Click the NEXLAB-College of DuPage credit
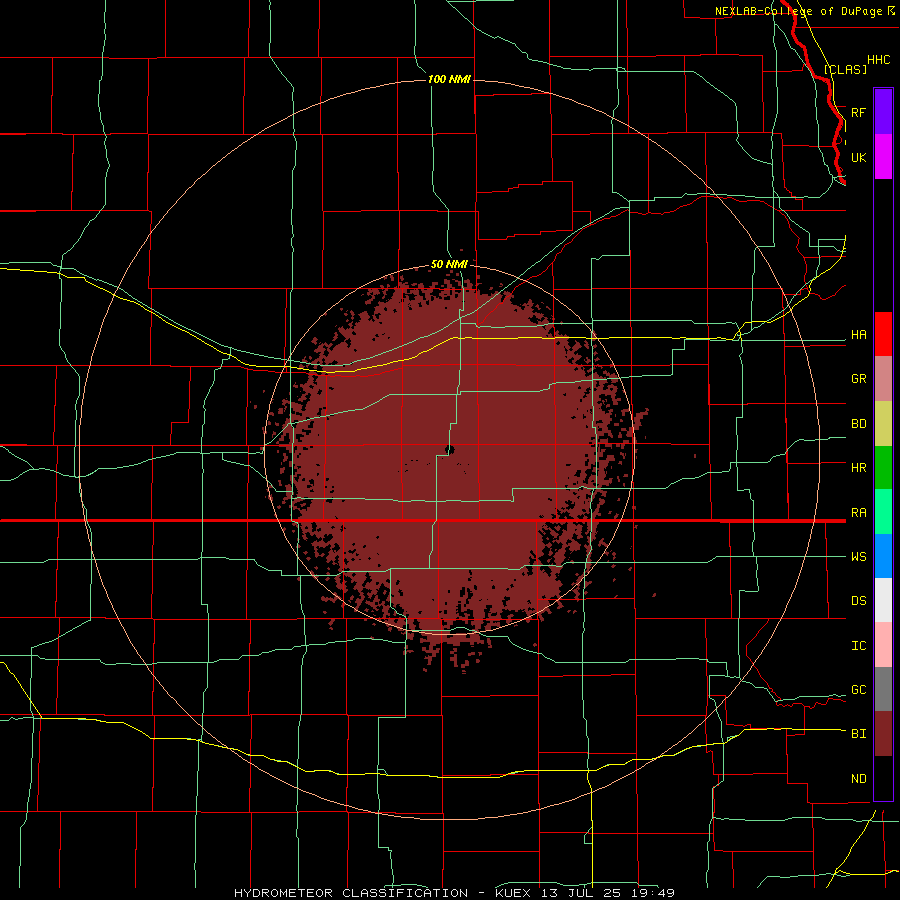The width and height of the screenshot is (900, 900). [798, 11]
